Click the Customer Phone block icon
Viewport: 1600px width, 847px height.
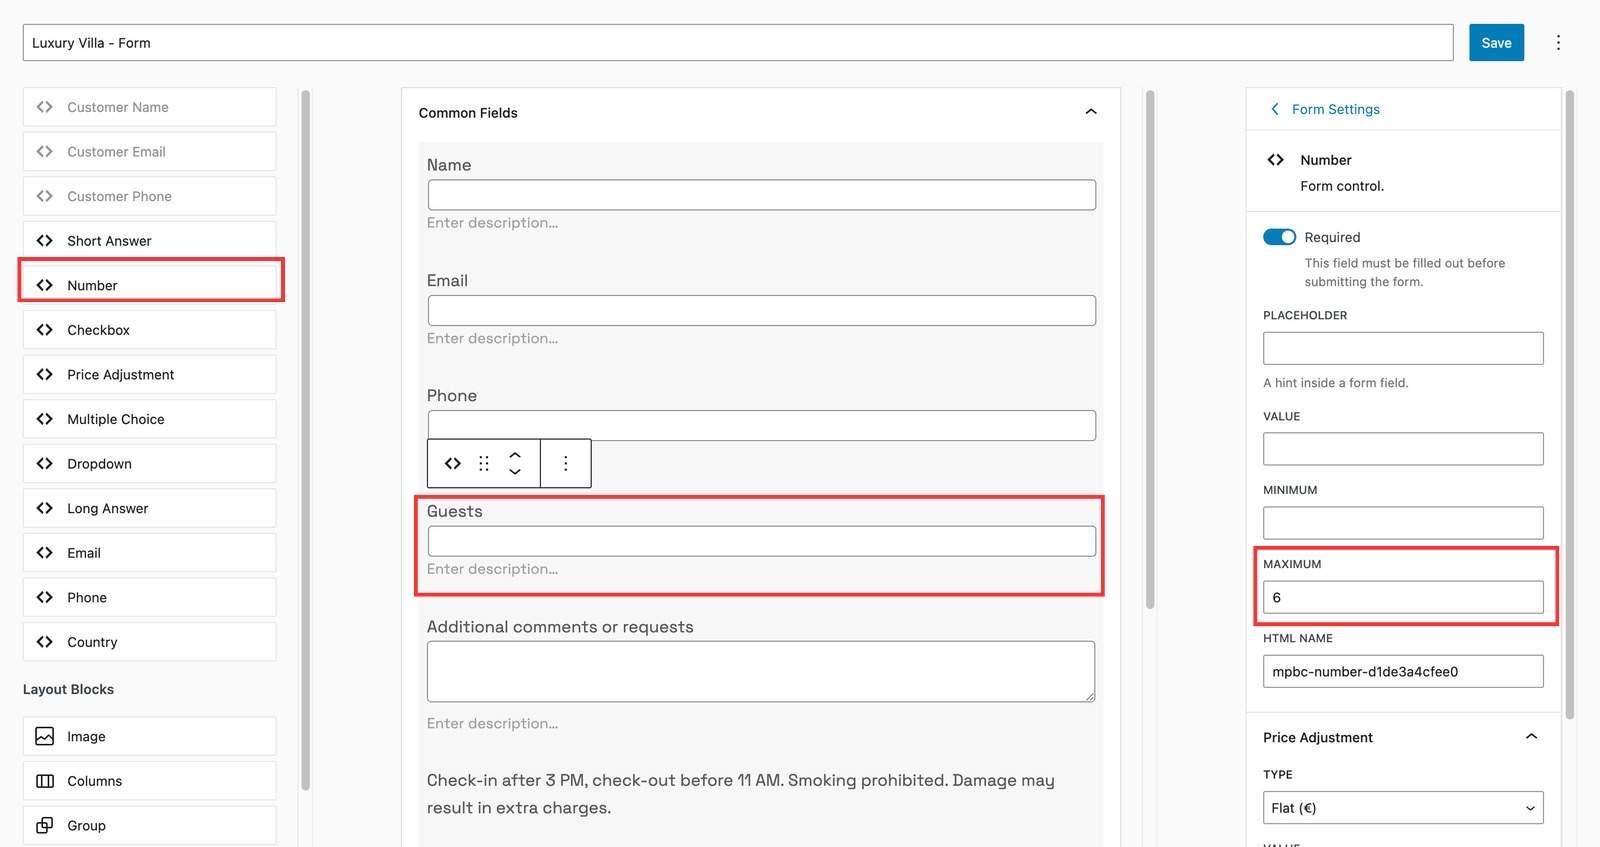click(44, 196)
